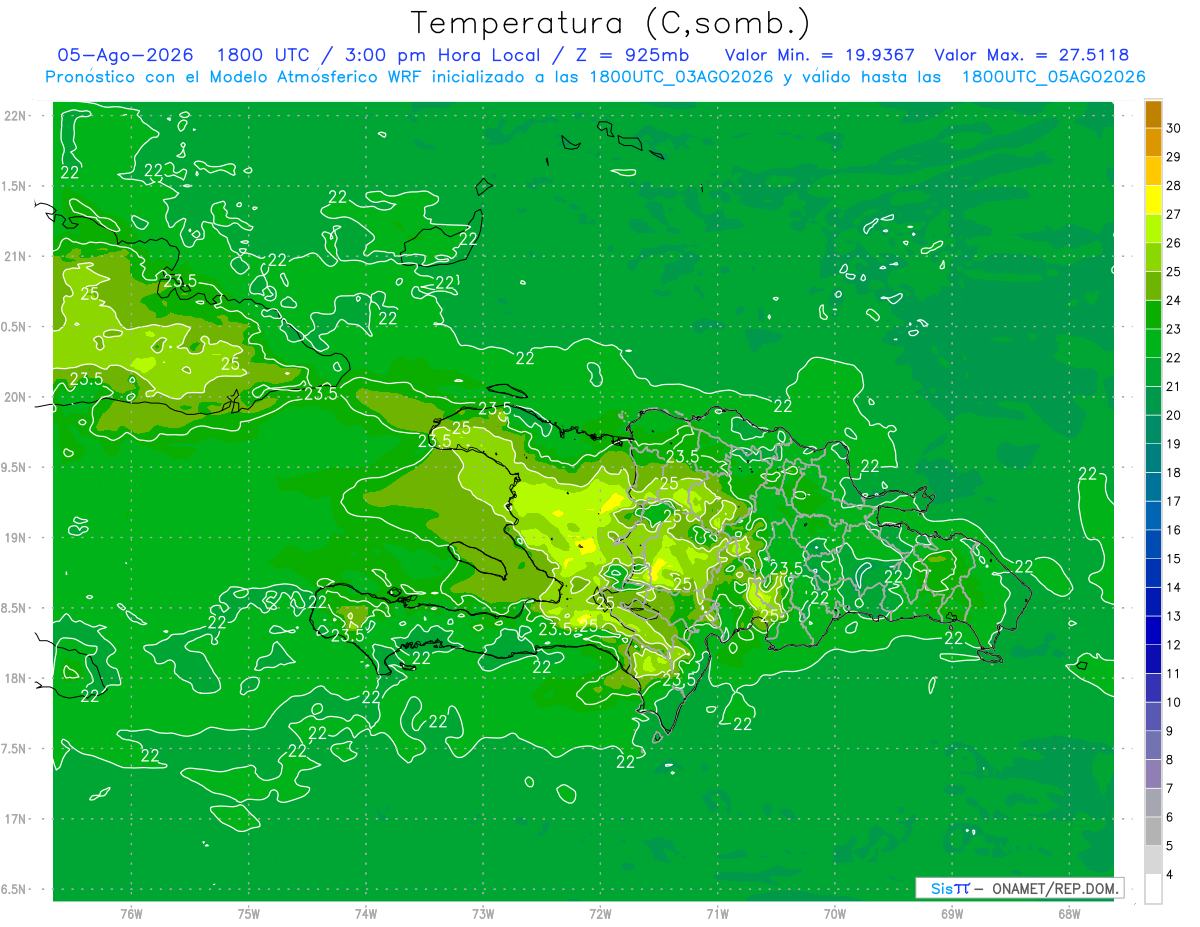Click the color bar value '29'
Viewport: 1200px width, 927px height.
tap(1174, 157)
